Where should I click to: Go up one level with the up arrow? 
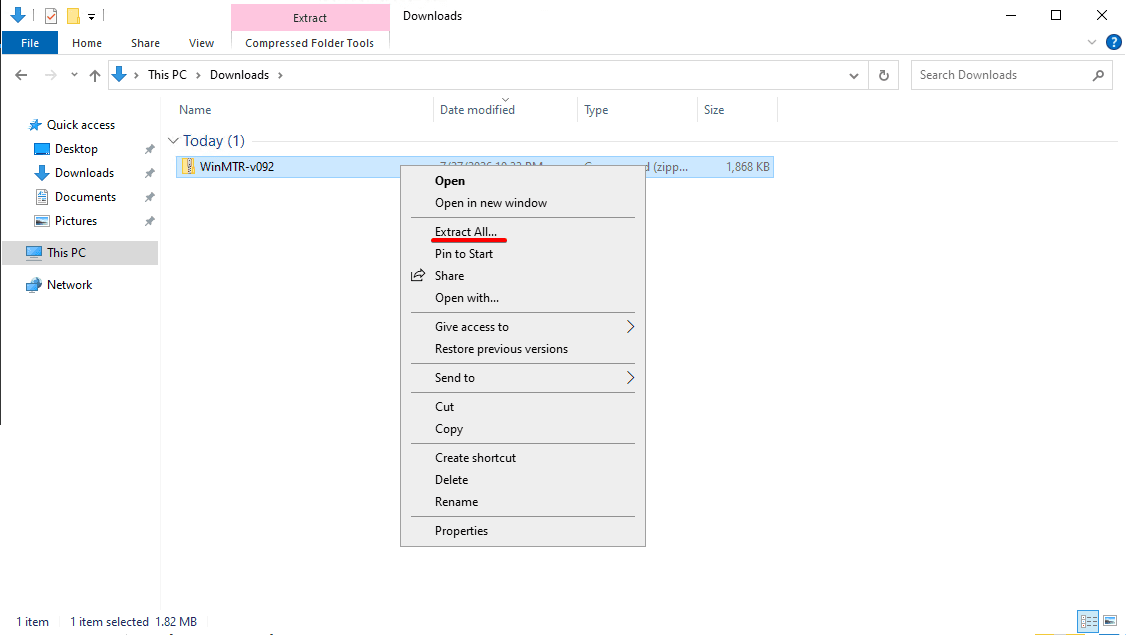[x=95, y=75]
